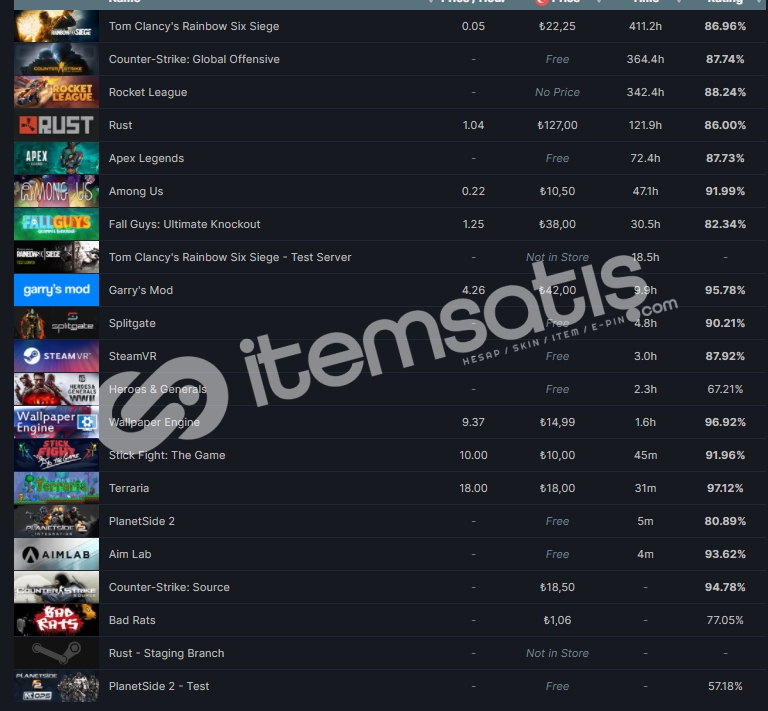Open the PlanetSide 2 thumbnail

coord(56,521)
